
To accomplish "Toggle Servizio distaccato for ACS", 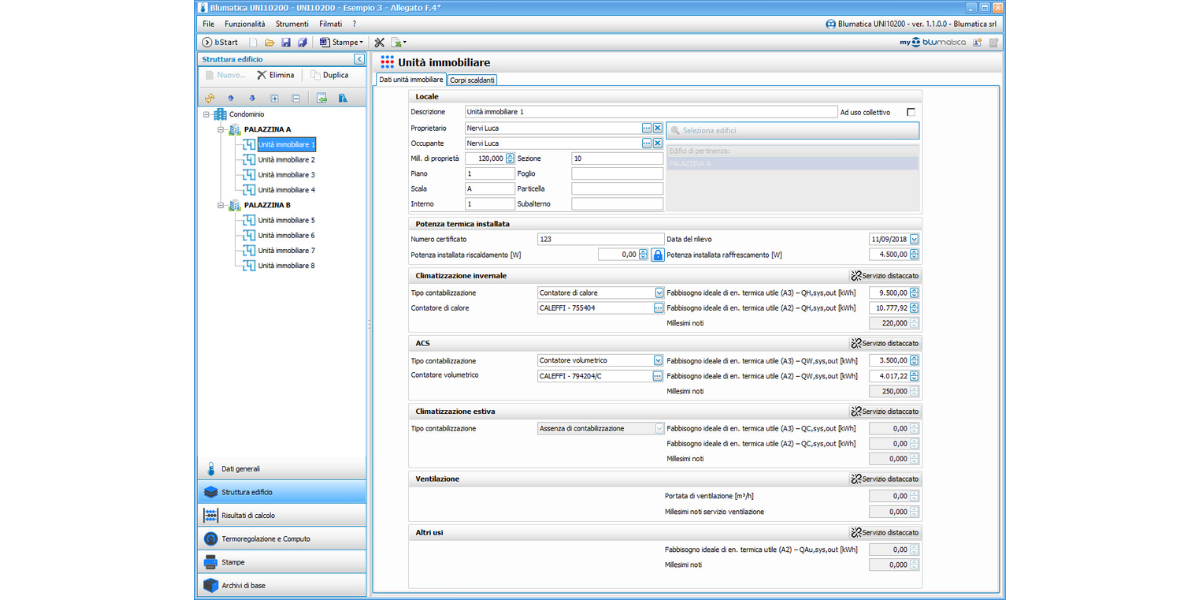I will point(885,343).
